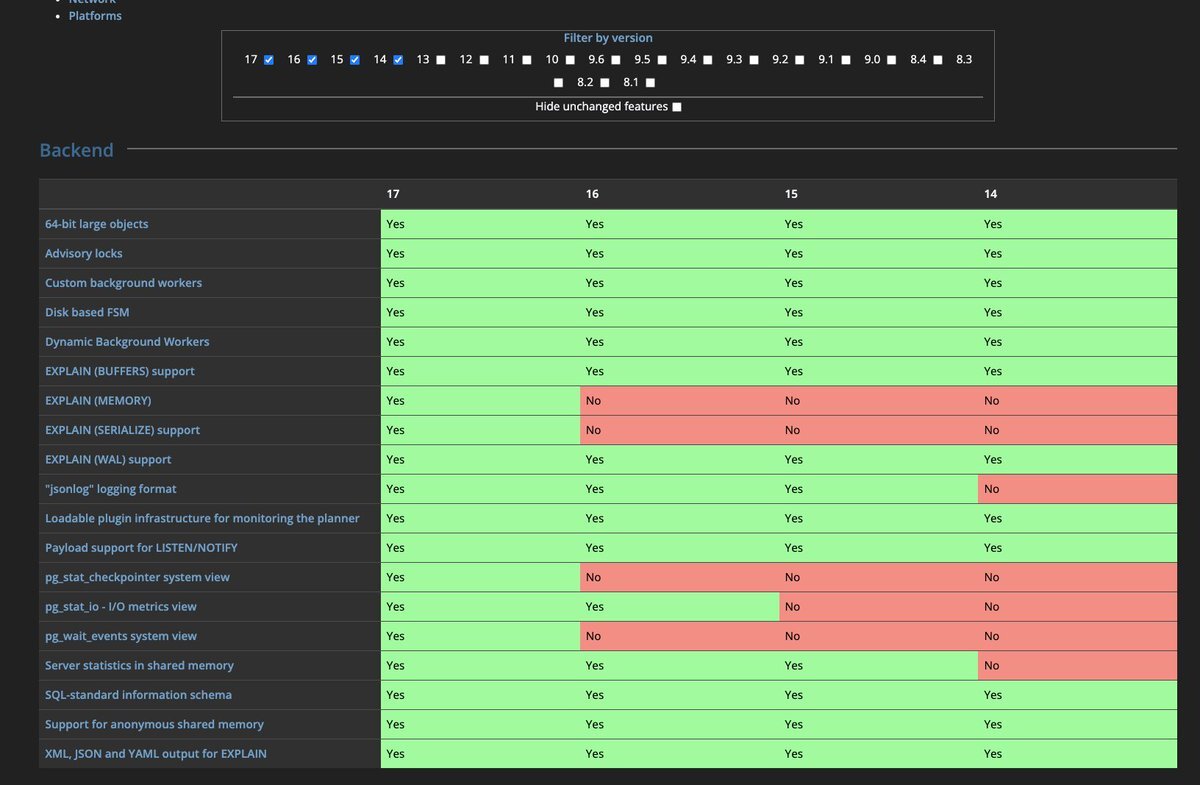
Task: Click 'No' cell for EXPLAIN (SERIALIZE) version 14
Action: (1078, 430)
